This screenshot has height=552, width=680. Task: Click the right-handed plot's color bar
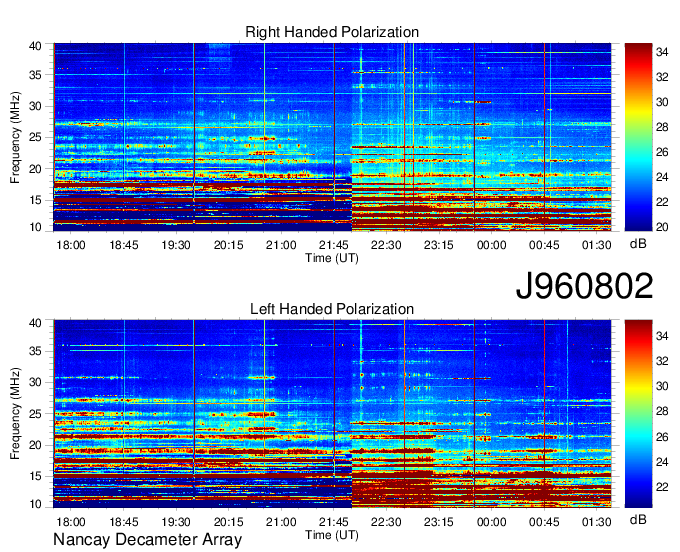[x=638, y=137]
